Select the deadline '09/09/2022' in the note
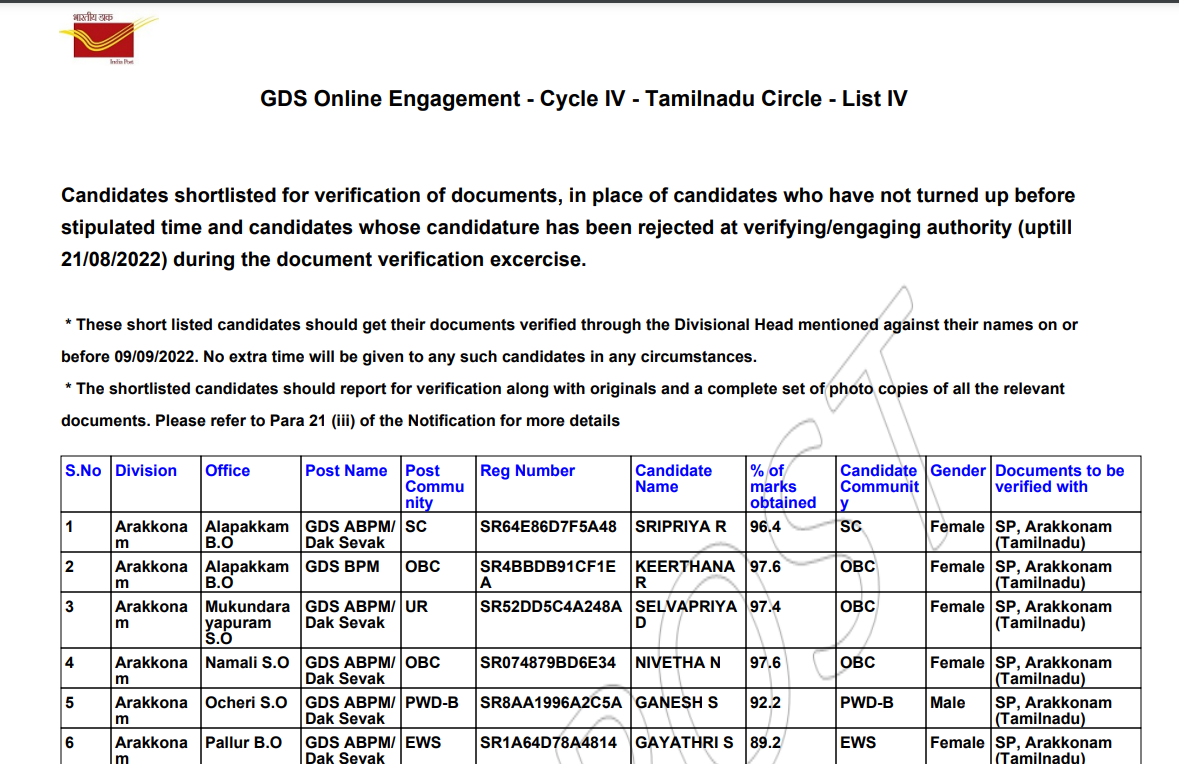The height and width of the screenshot is (764, 1179). point(156,357)
